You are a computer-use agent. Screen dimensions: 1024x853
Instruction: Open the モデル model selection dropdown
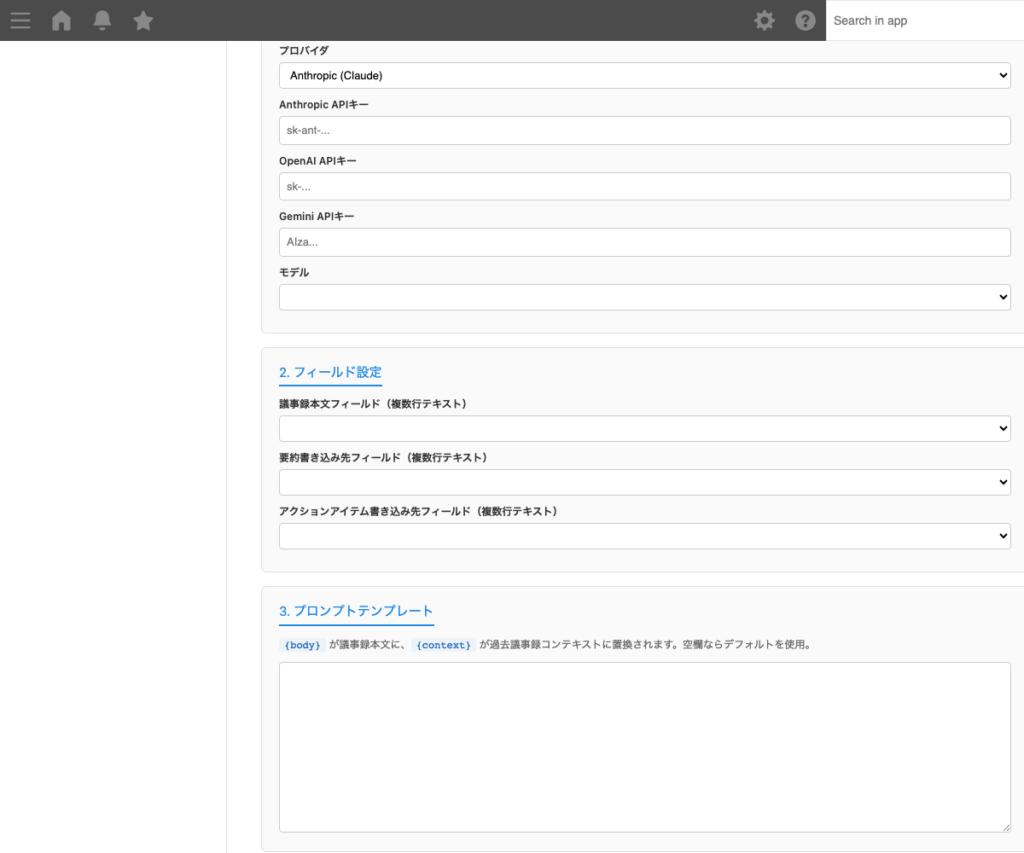coord(643,296)
